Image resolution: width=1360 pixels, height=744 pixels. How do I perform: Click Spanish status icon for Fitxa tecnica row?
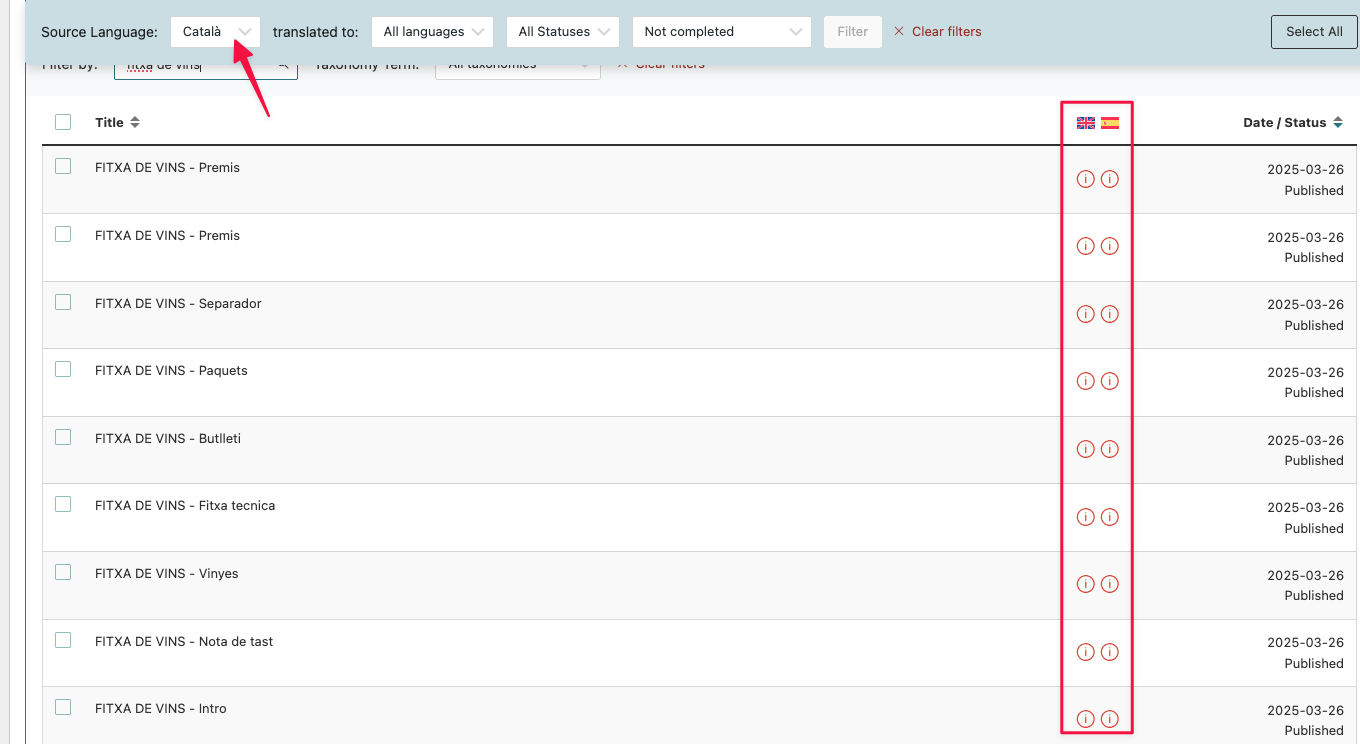[x=1109, y=517]
